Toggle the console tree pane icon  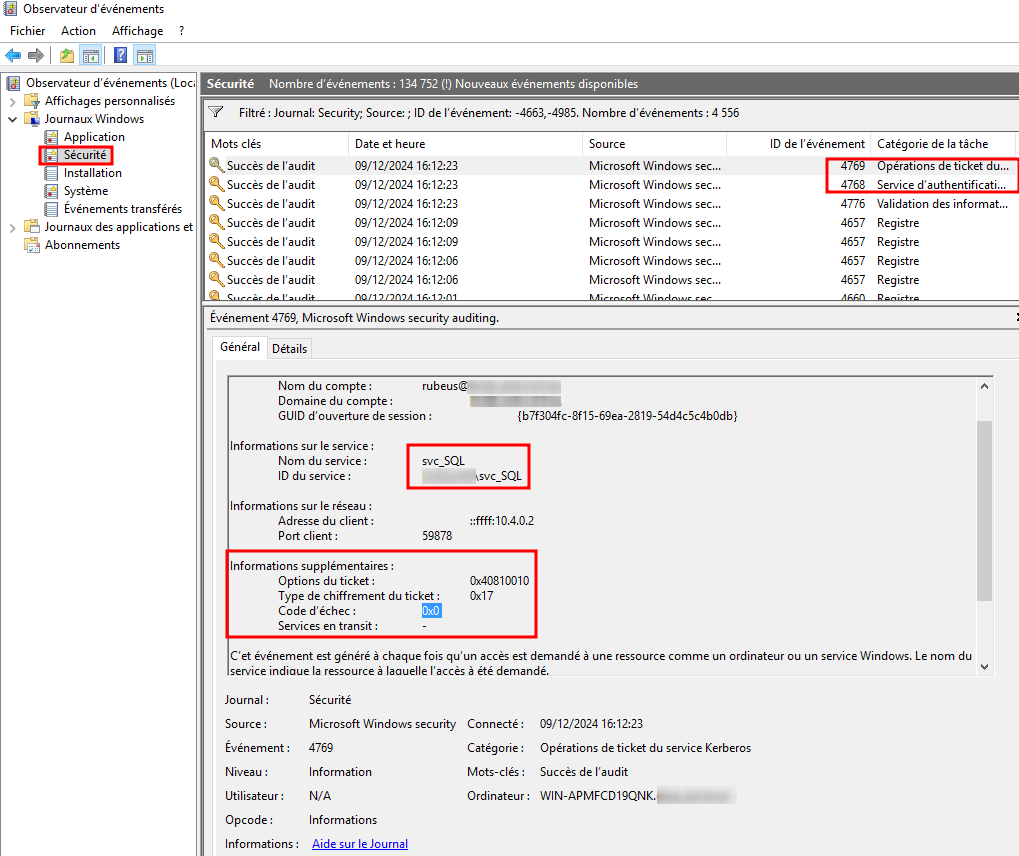point(90,55)
